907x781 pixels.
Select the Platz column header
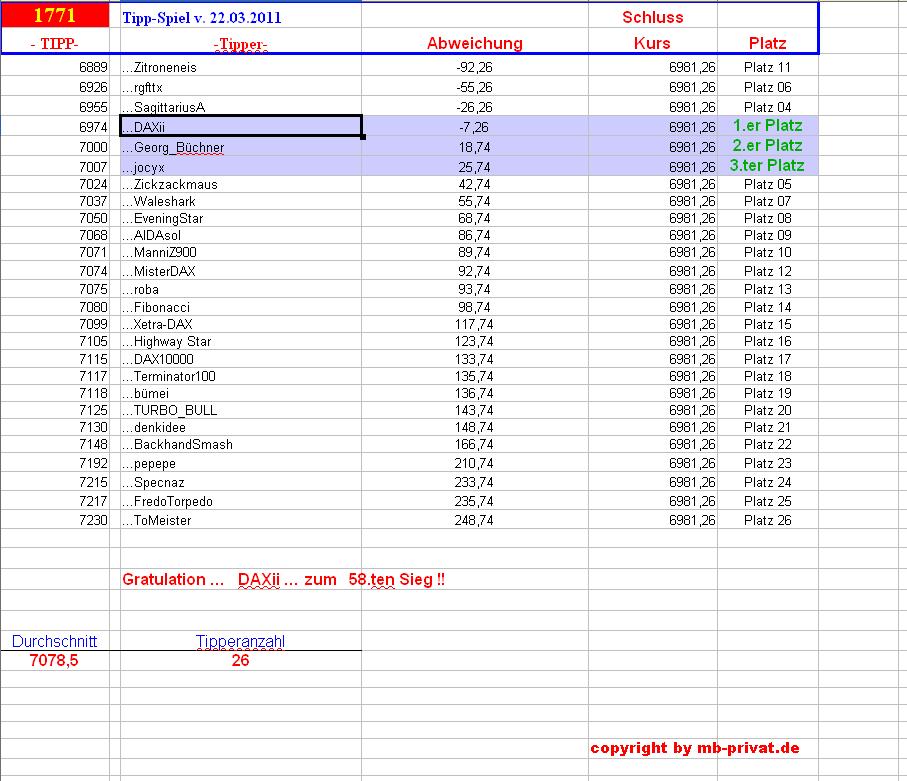point(768,43)
